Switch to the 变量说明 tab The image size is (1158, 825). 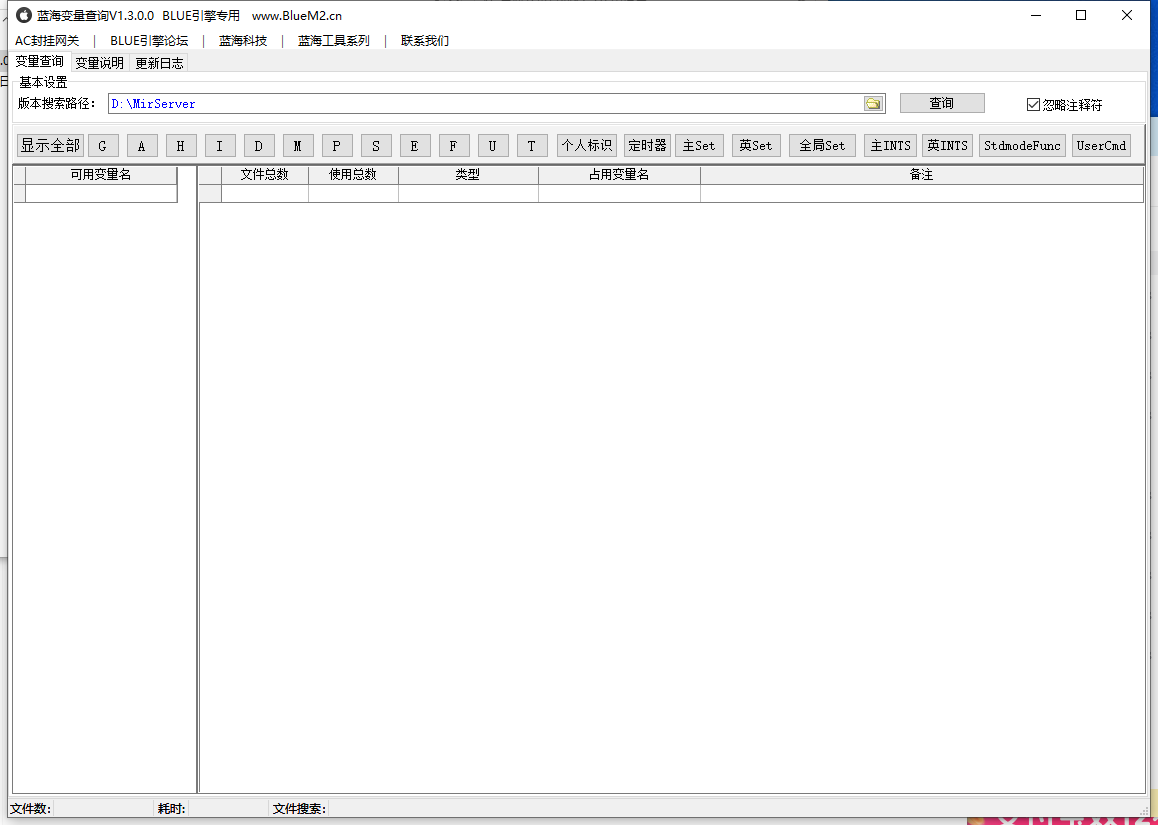tap(99, 63)
